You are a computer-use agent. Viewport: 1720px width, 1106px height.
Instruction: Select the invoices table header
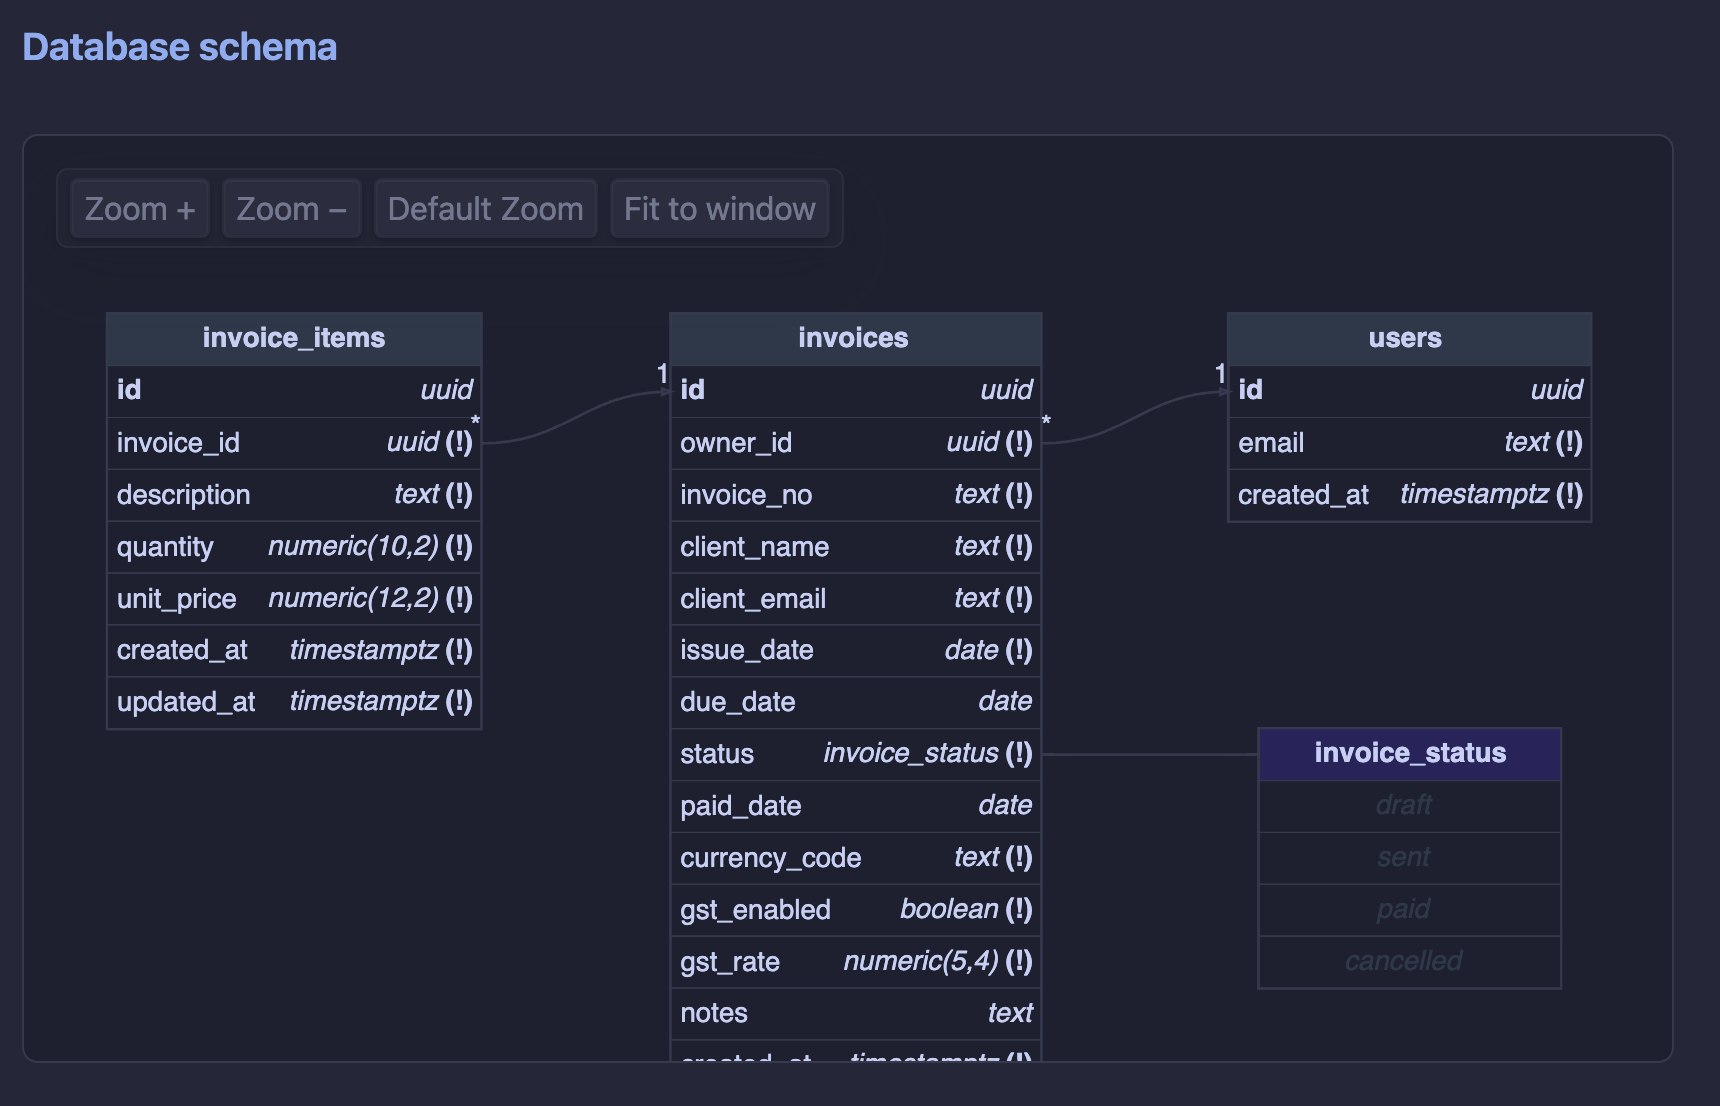tap(854, 338)
